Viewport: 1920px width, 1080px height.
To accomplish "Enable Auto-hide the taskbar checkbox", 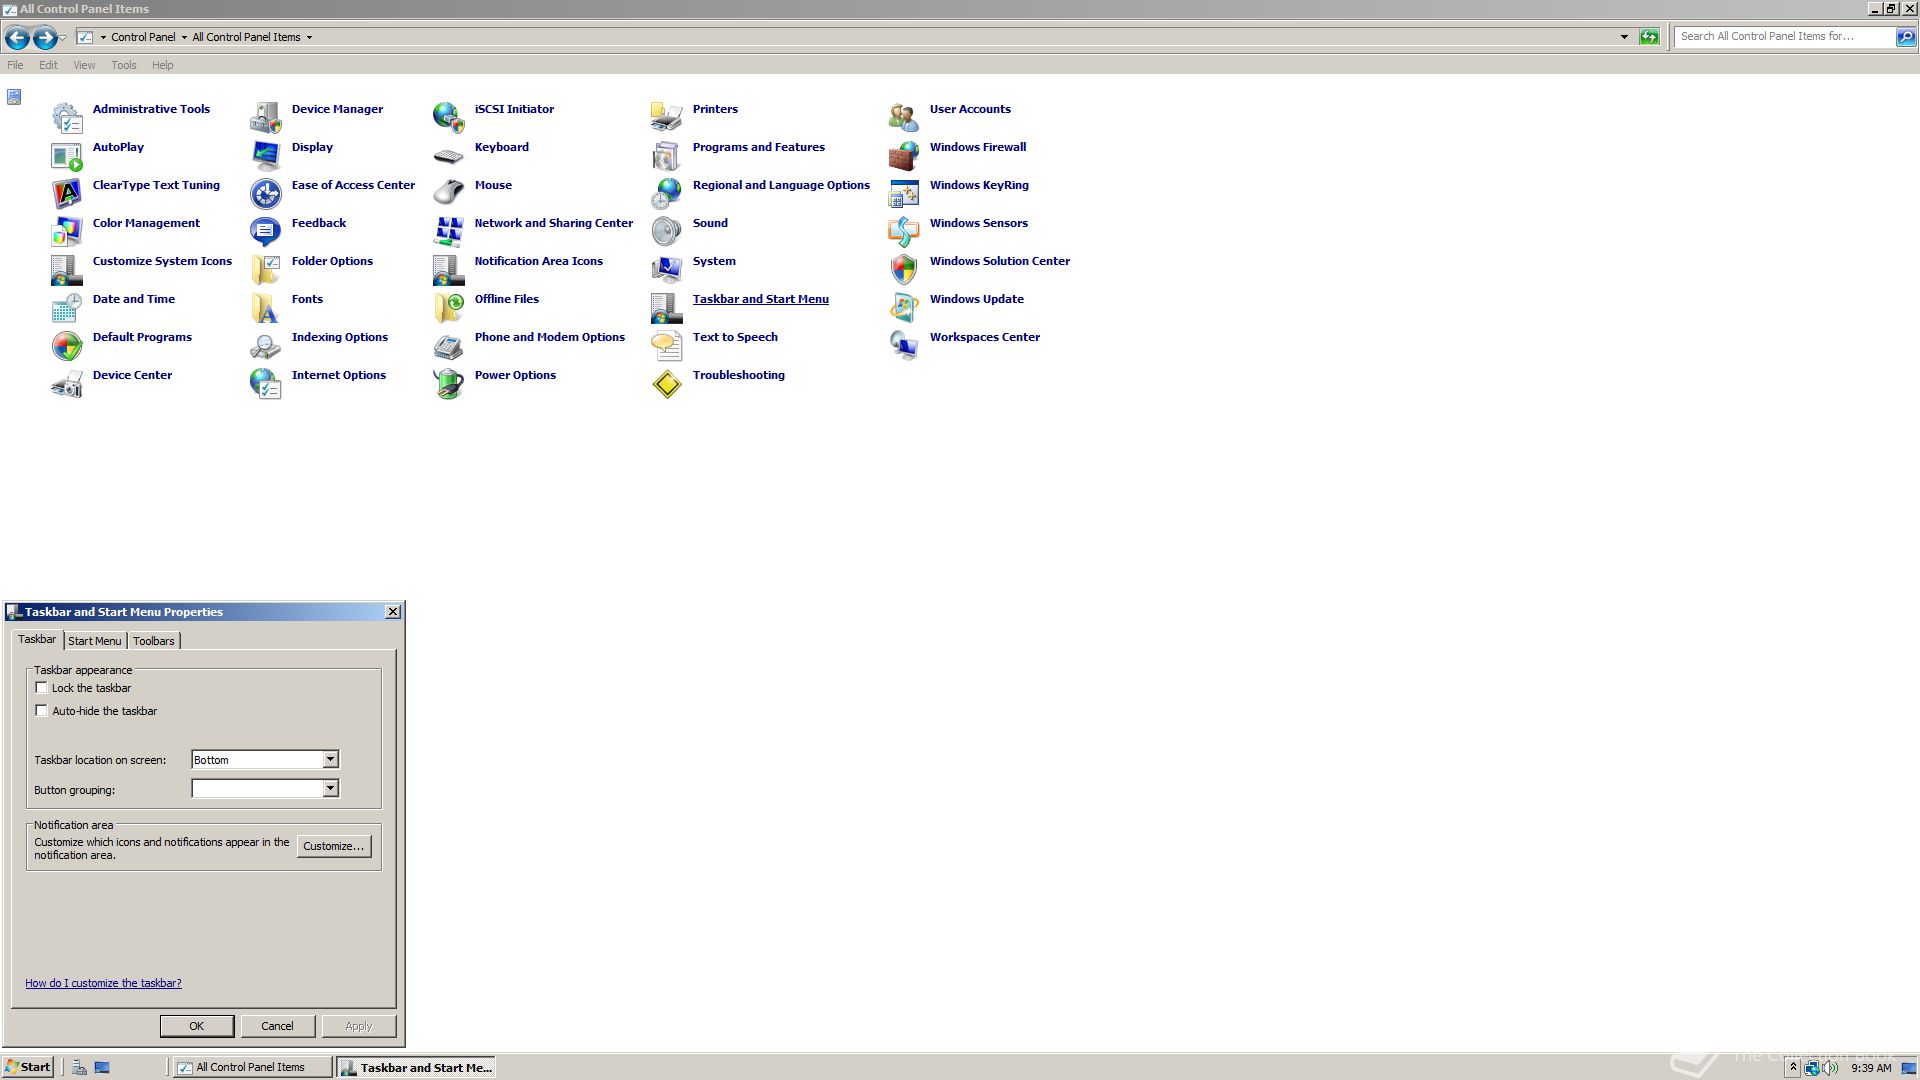I will 41,711.
